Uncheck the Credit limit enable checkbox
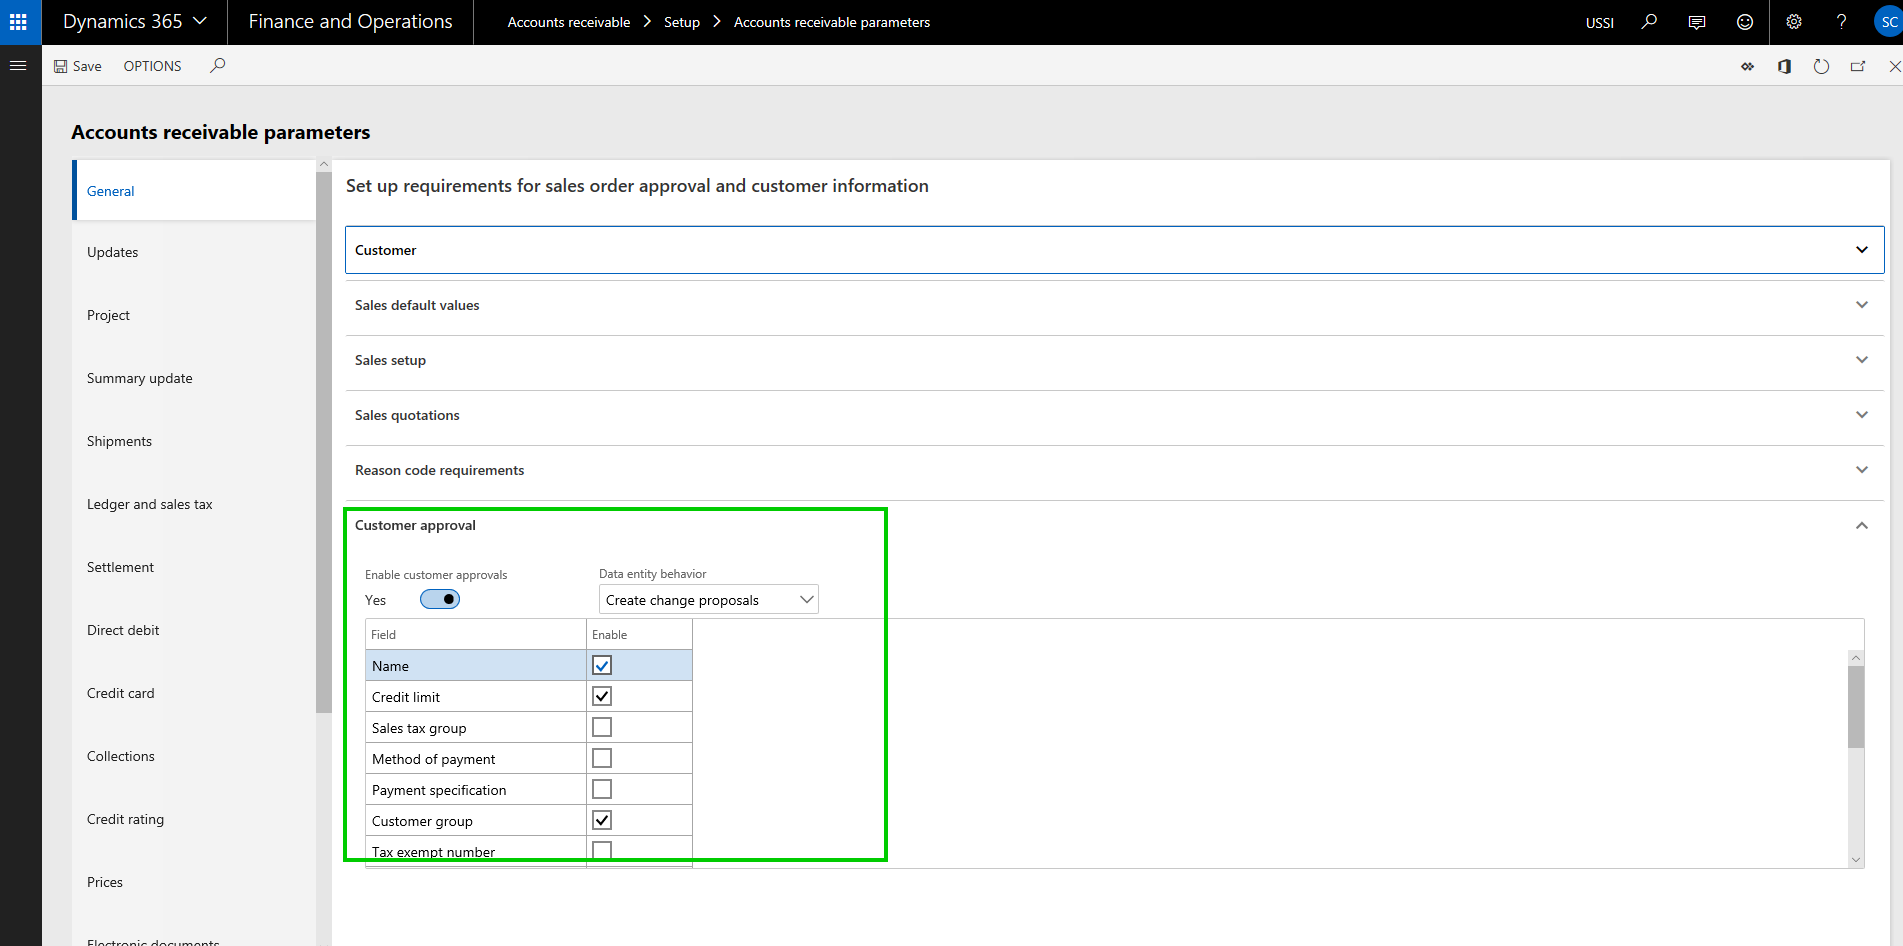Viewport: 1903px width, 946px height. click(602, 696)
